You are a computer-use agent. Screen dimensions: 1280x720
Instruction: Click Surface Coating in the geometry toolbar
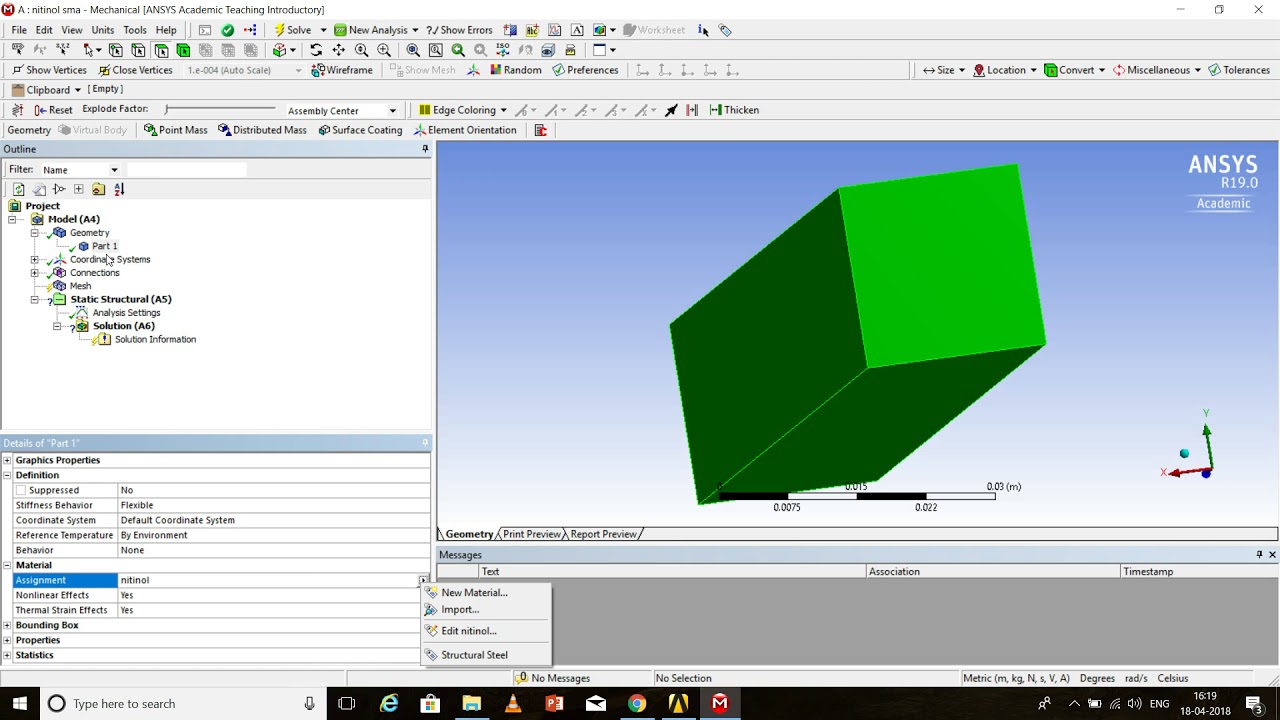click(x=360, y=130)
